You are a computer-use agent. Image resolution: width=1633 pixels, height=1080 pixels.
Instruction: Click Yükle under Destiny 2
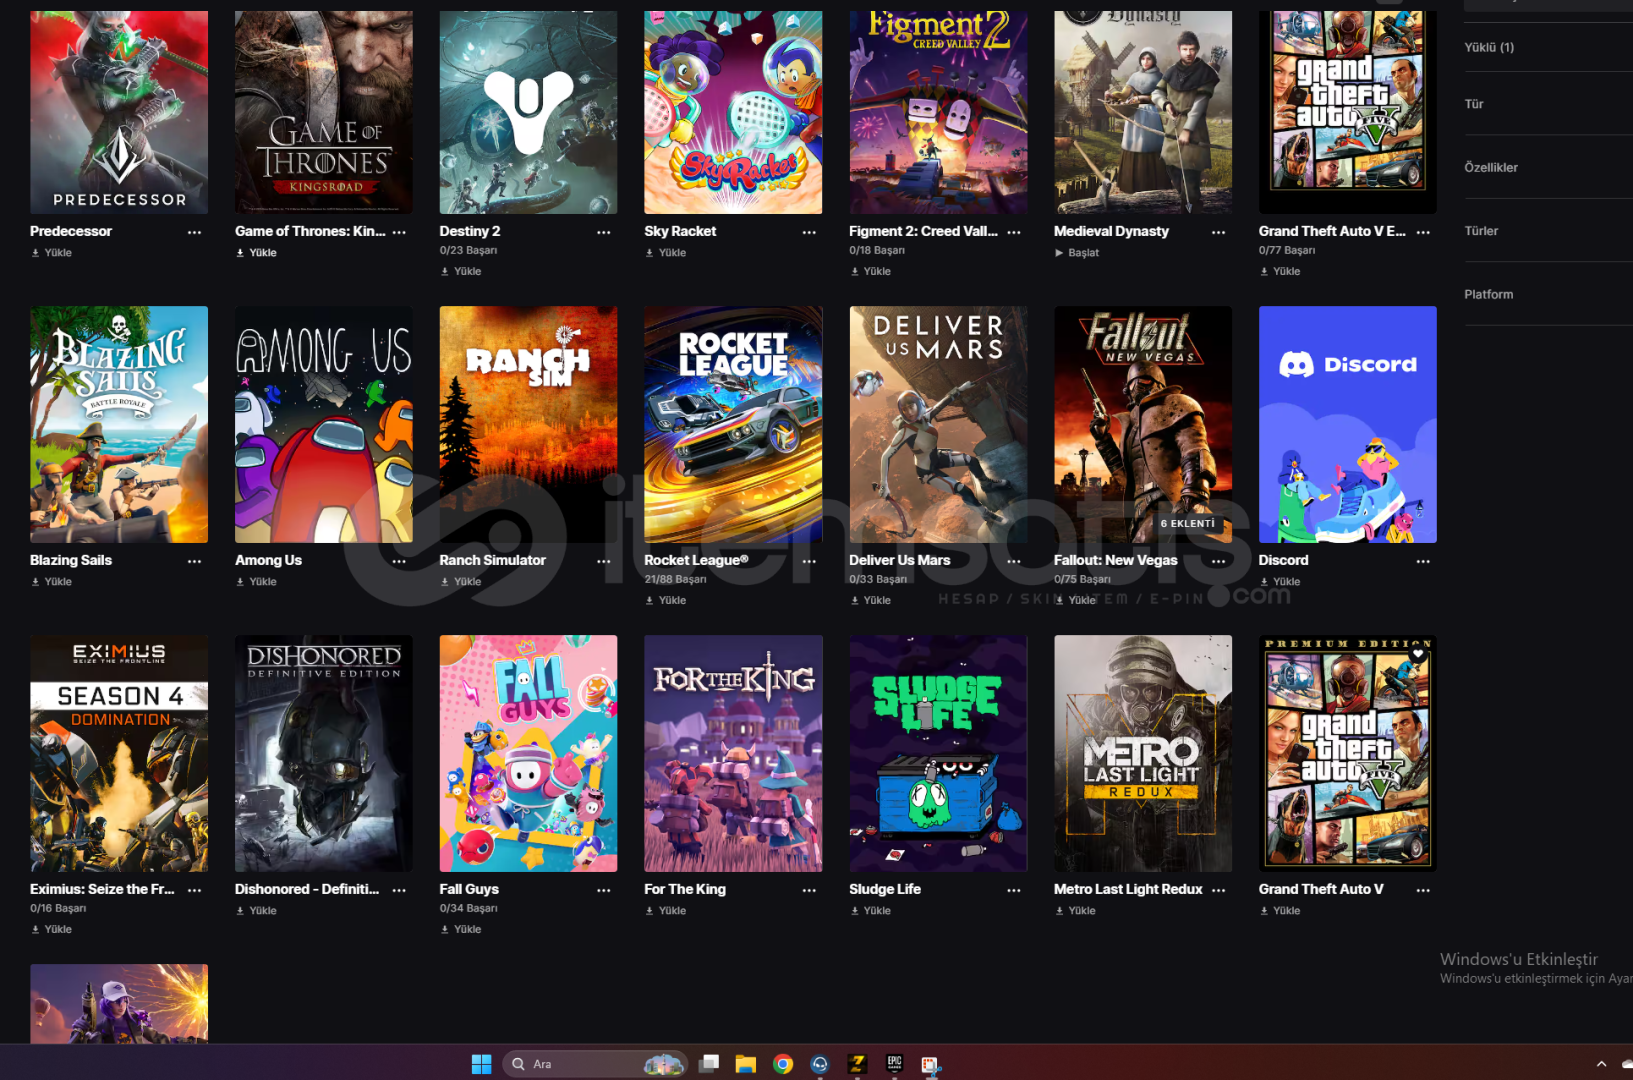point(461,272)
